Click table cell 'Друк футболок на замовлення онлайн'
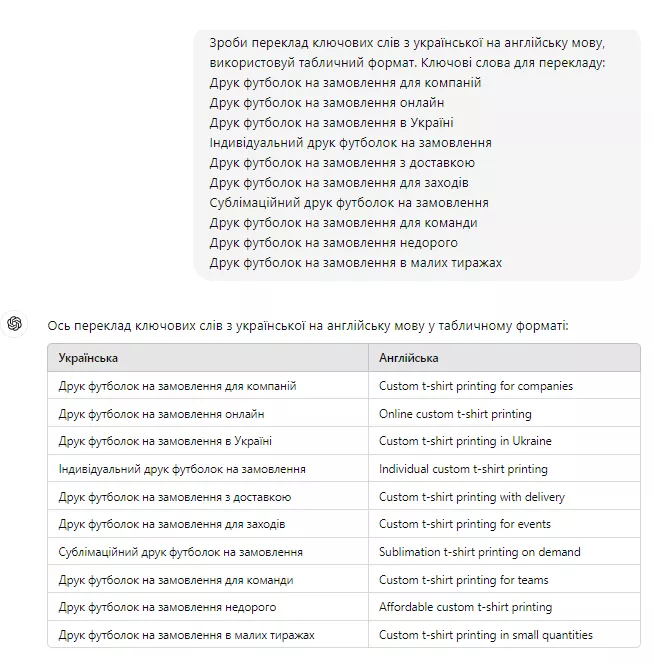Viewport: 654px width, 664px height. [x=161, y=414]
